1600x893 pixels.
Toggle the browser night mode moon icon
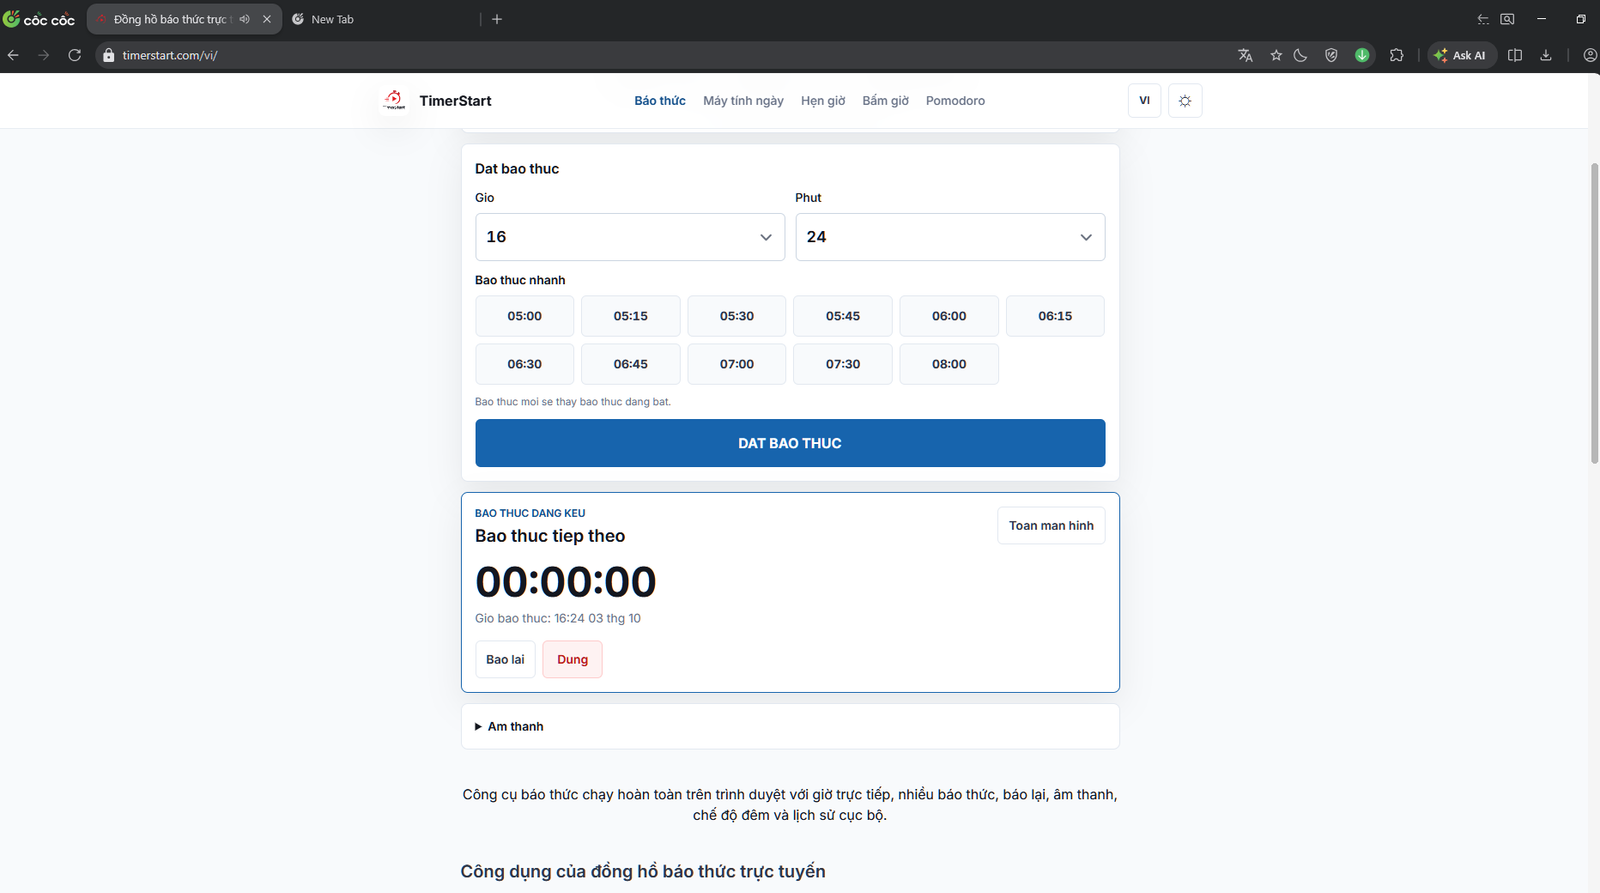(1300, 55)
